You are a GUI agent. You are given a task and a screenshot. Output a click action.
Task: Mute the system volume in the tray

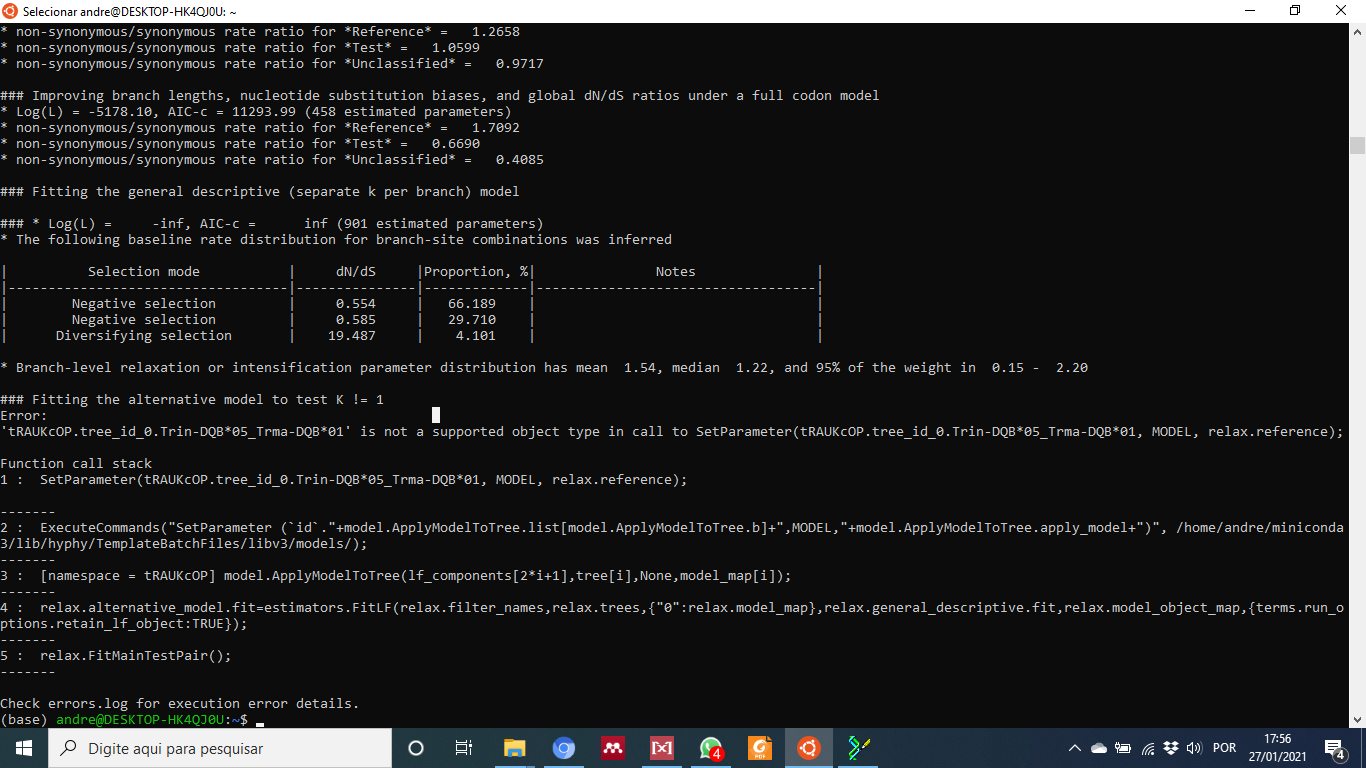tap(1196, 748)
